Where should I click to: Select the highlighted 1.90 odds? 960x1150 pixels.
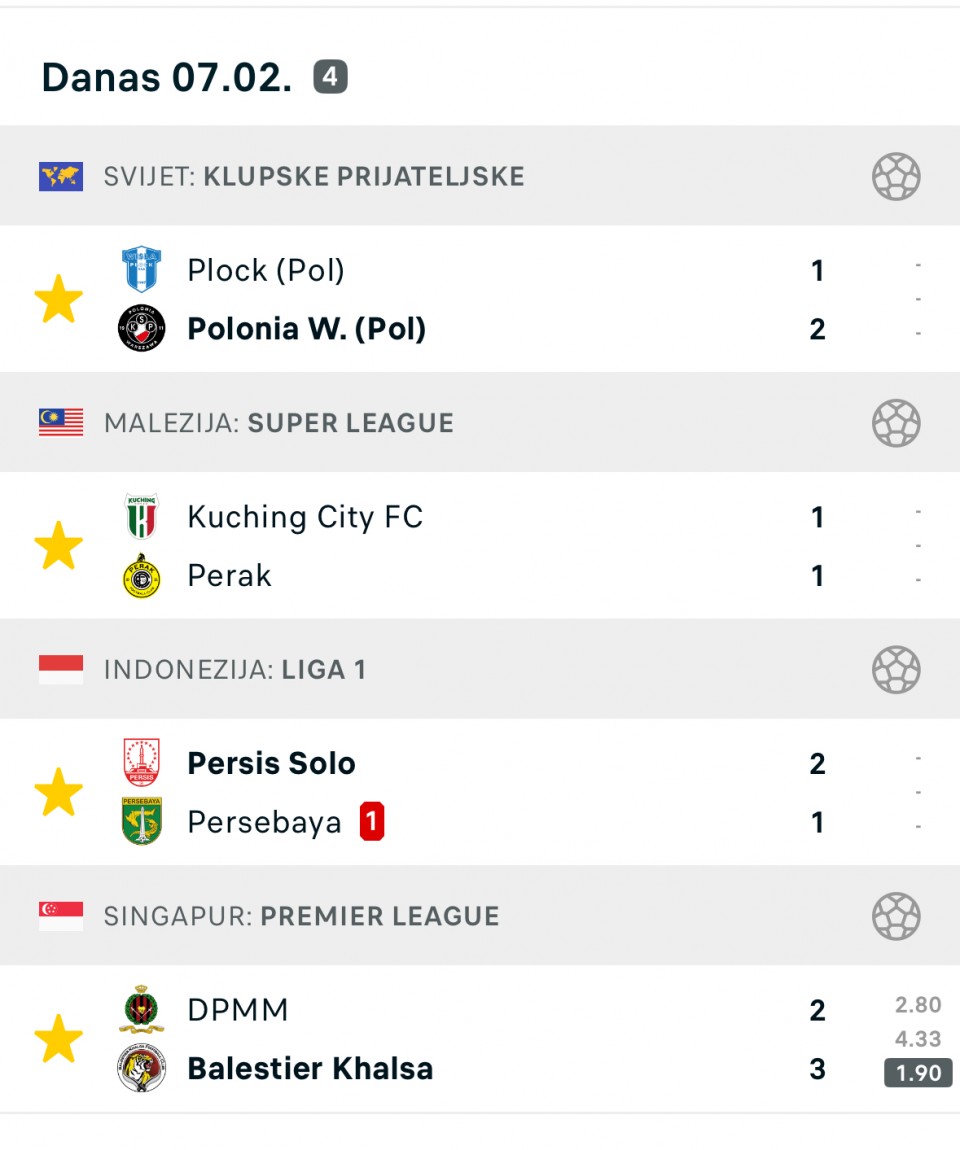tap(918, 1073)
